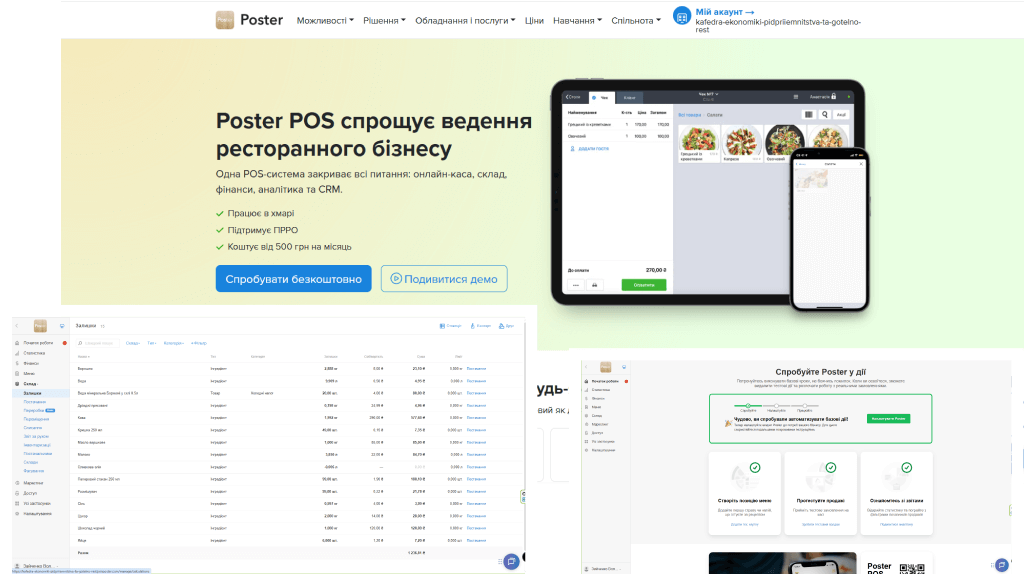Open the Склад filter dropdown in Залишки window

click(133, 343)
